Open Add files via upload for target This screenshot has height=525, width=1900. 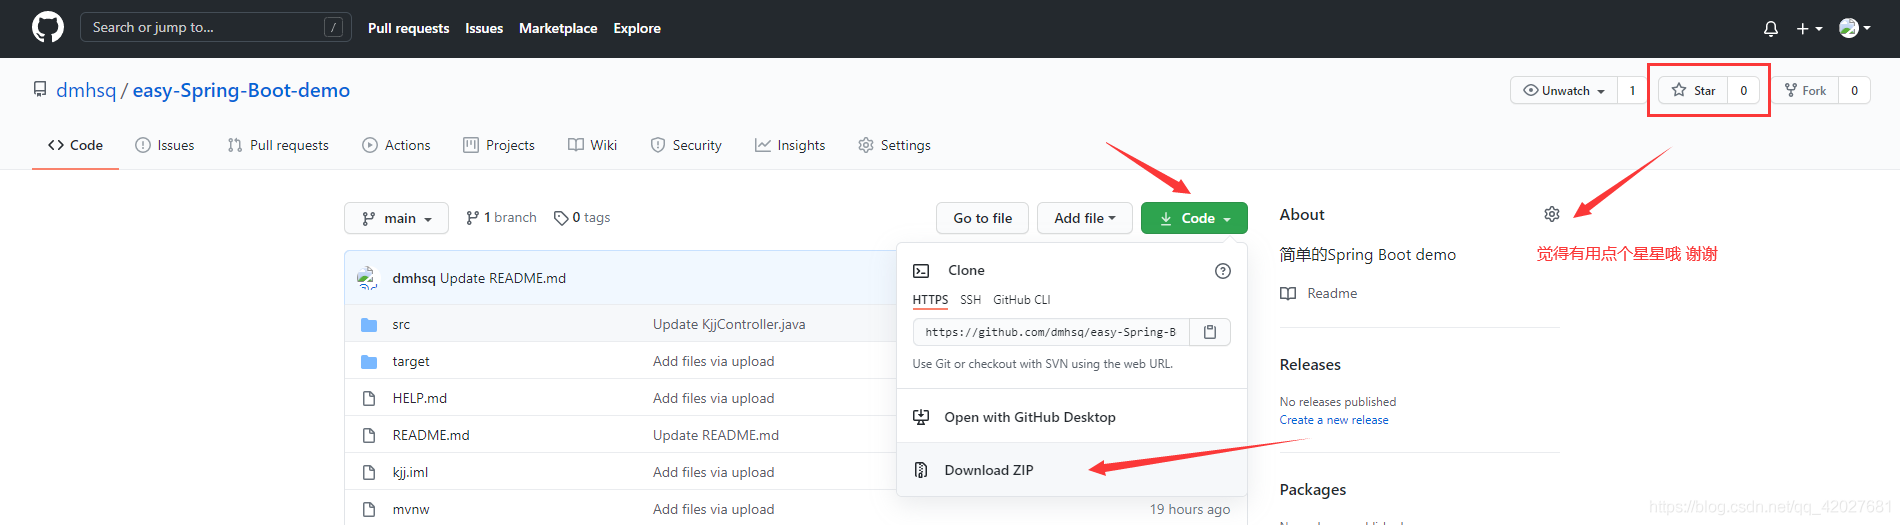point(714,361)
